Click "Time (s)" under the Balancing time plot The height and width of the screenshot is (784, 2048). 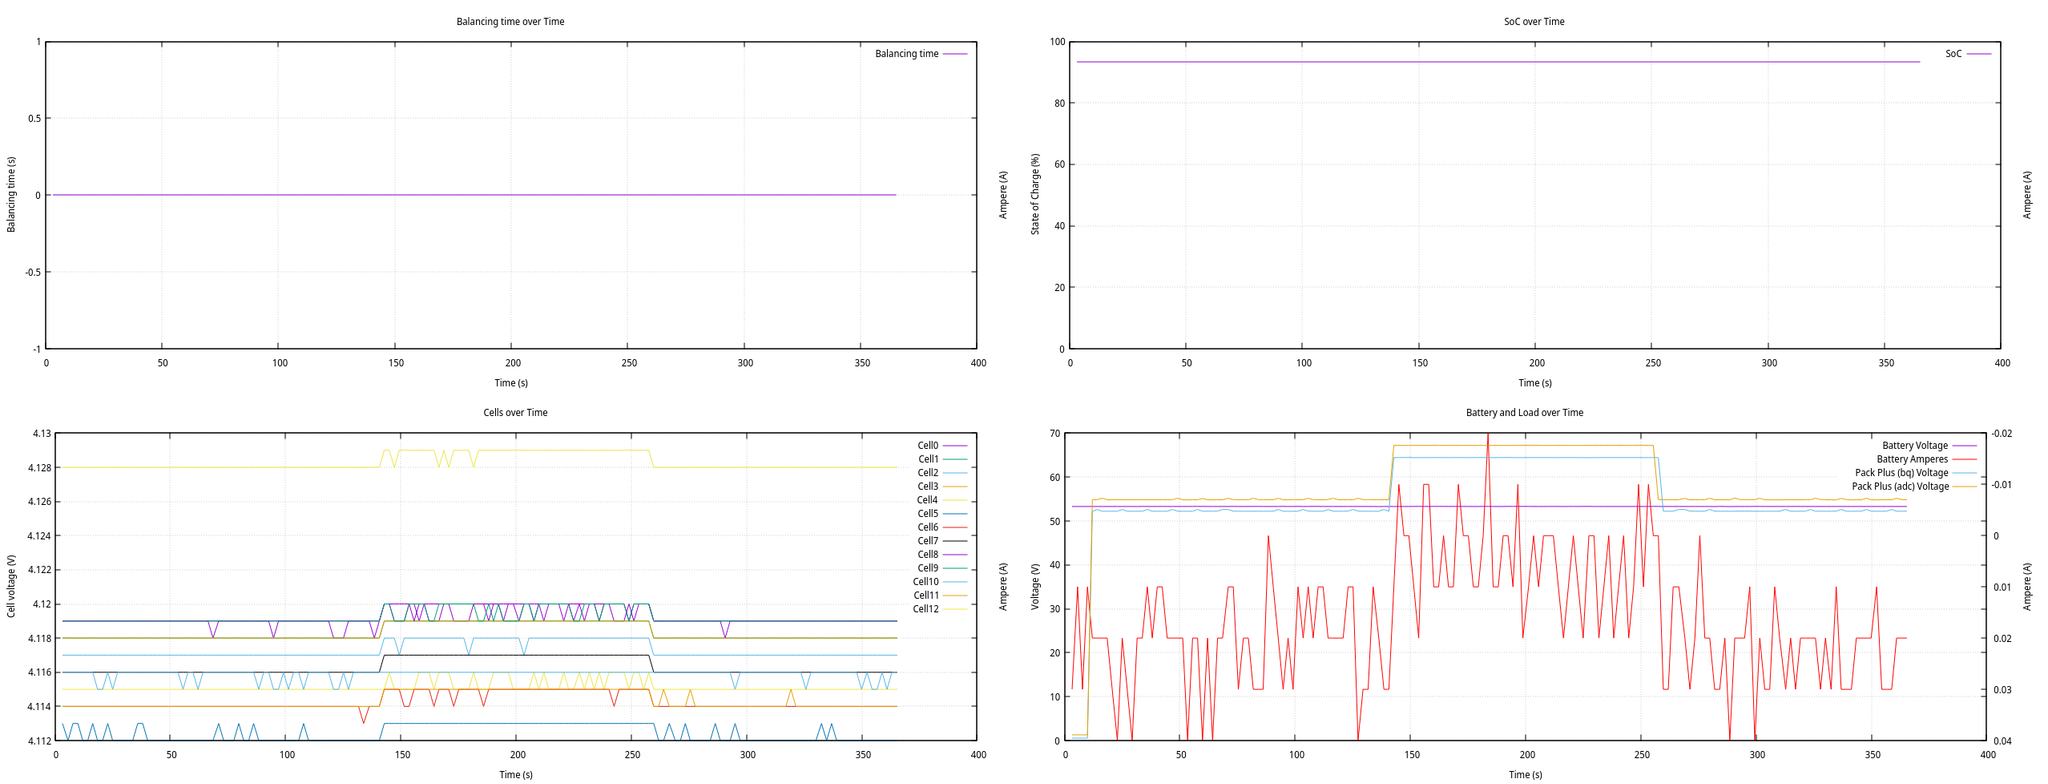(x=511, y=383)
